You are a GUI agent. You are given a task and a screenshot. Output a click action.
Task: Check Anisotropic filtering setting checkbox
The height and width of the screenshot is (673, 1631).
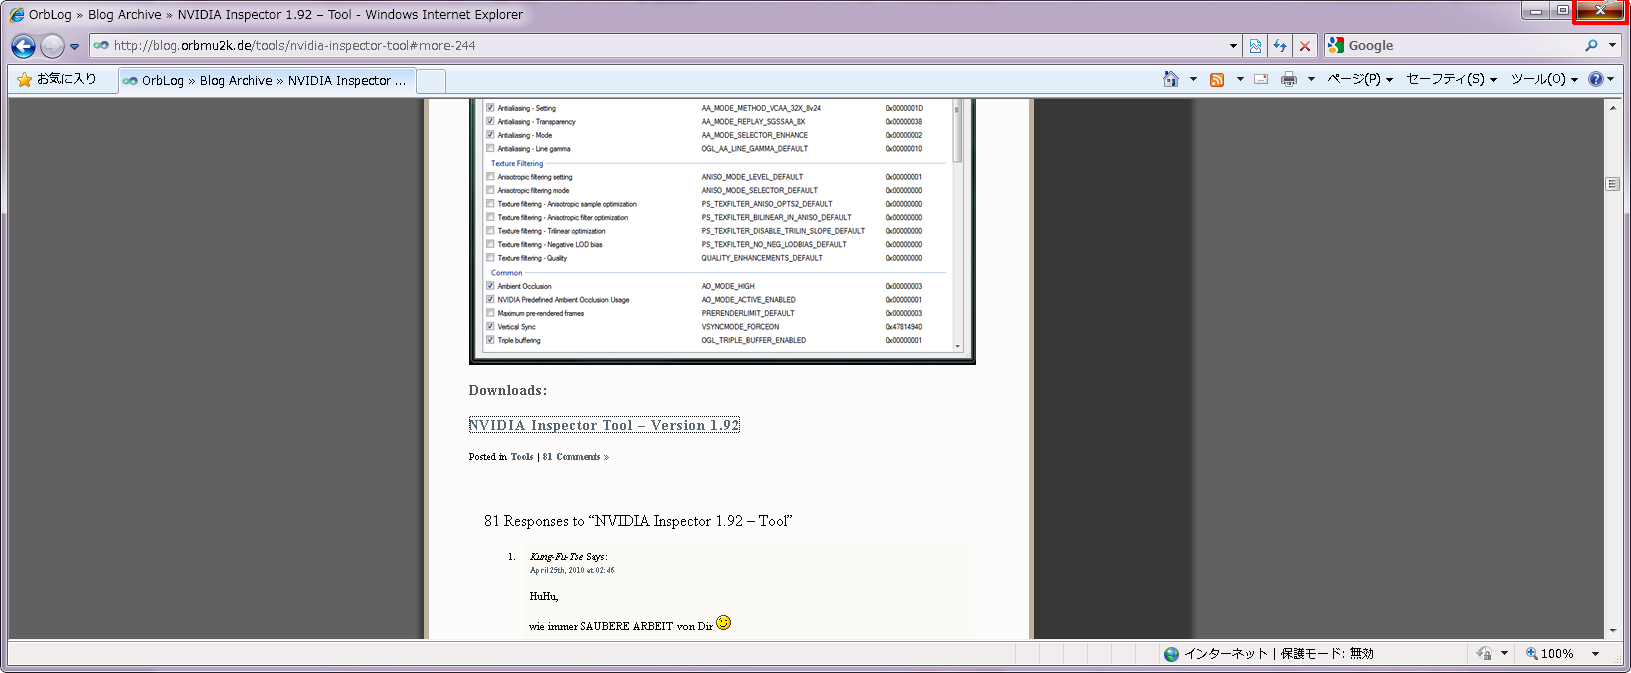(x=490, y=176)
